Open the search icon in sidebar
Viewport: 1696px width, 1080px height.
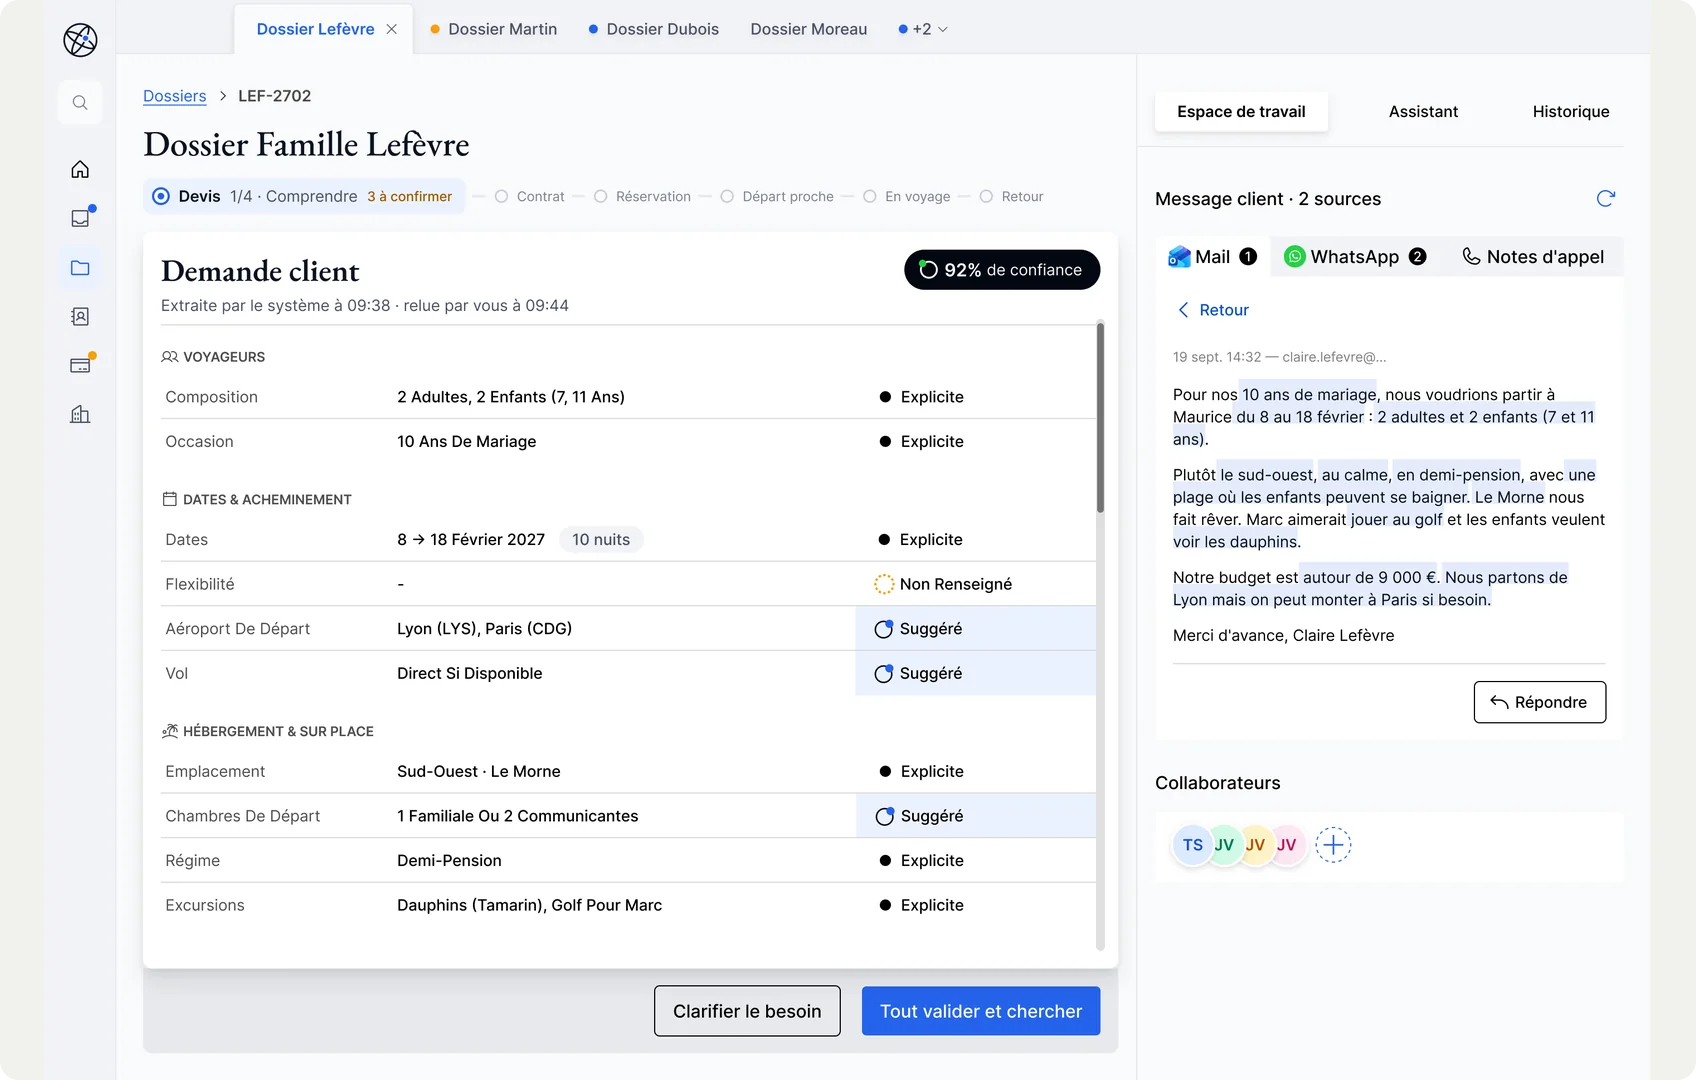tap(80, 103)
